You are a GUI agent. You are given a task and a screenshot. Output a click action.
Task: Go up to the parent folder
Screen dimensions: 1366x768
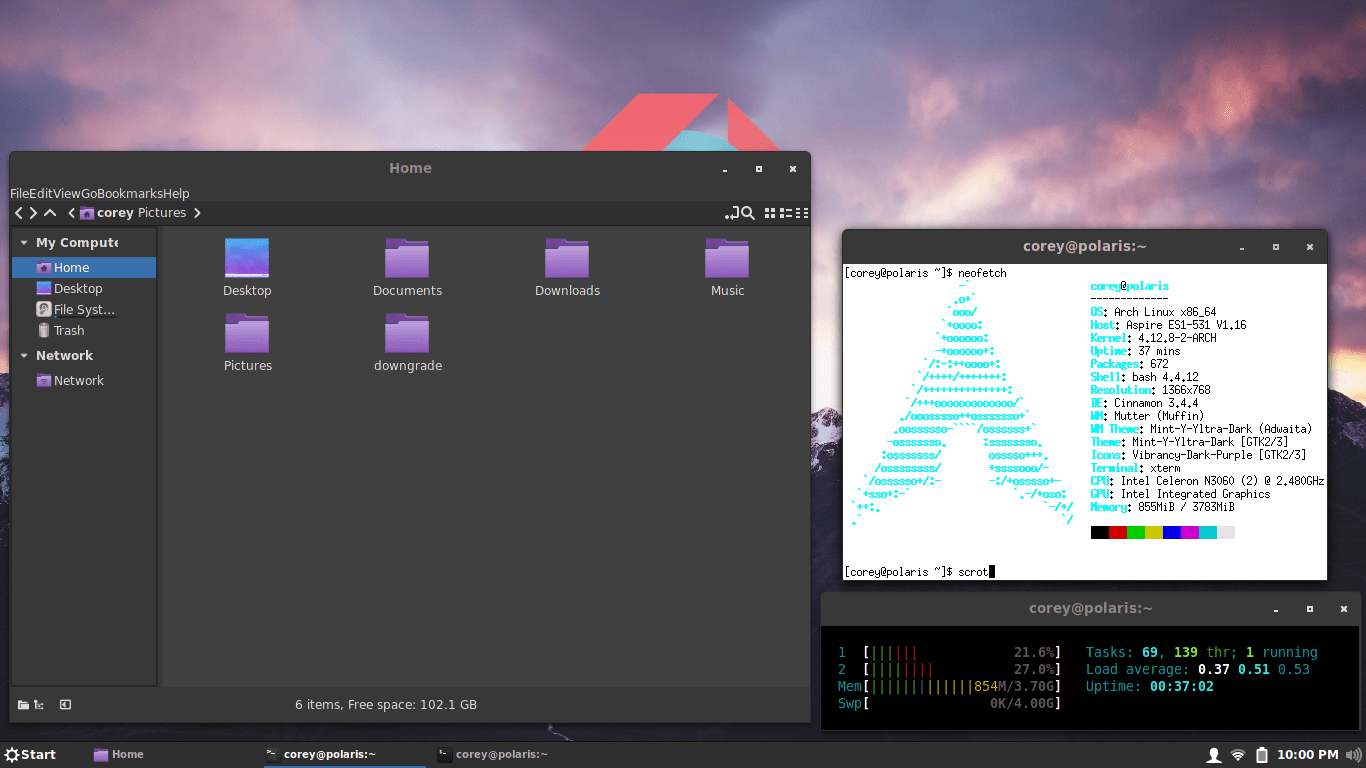50,213
